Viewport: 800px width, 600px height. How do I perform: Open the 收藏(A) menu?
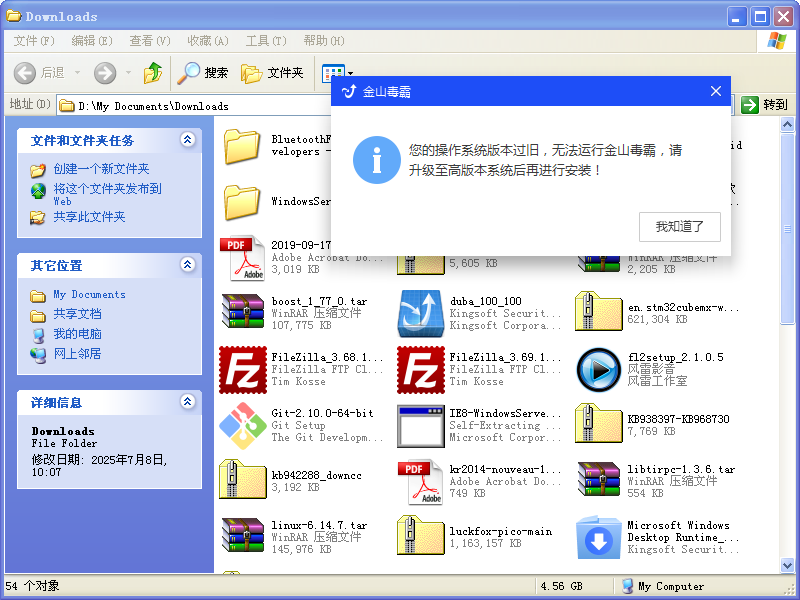(x=208, y=41)
